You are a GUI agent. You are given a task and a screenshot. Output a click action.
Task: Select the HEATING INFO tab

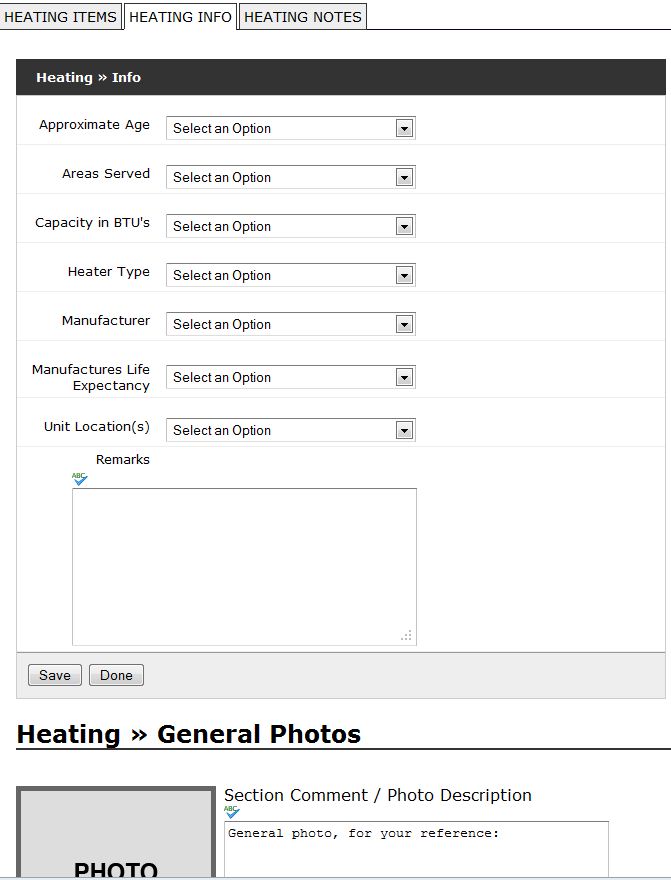[180, 17]
